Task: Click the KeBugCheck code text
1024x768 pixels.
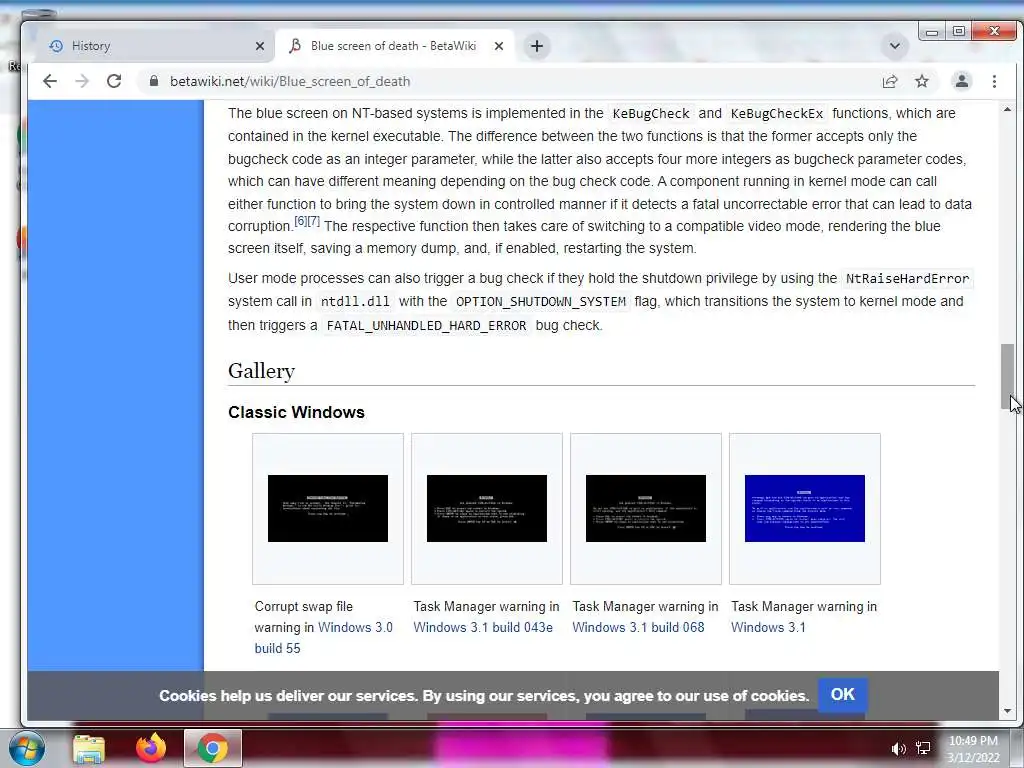Action: pos(650,114)
